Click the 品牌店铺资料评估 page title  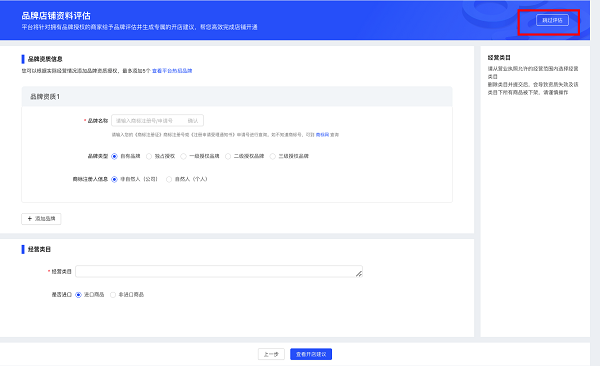[x=56, y=16]
